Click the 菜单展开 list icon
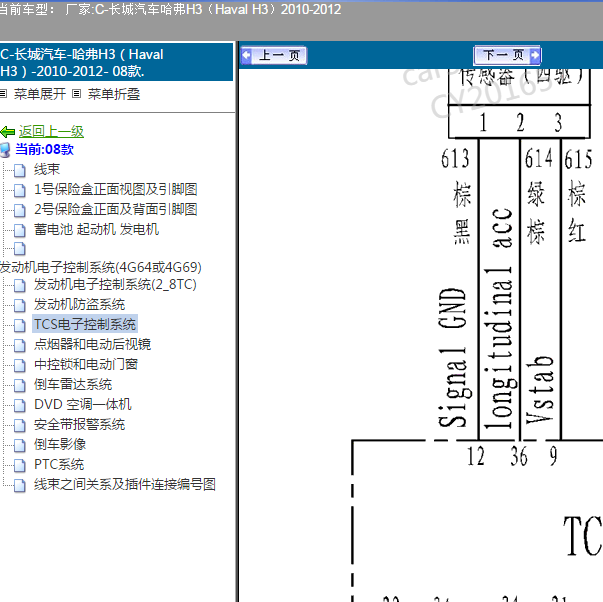The image size is (603, 602). click(x=3, y=94)
